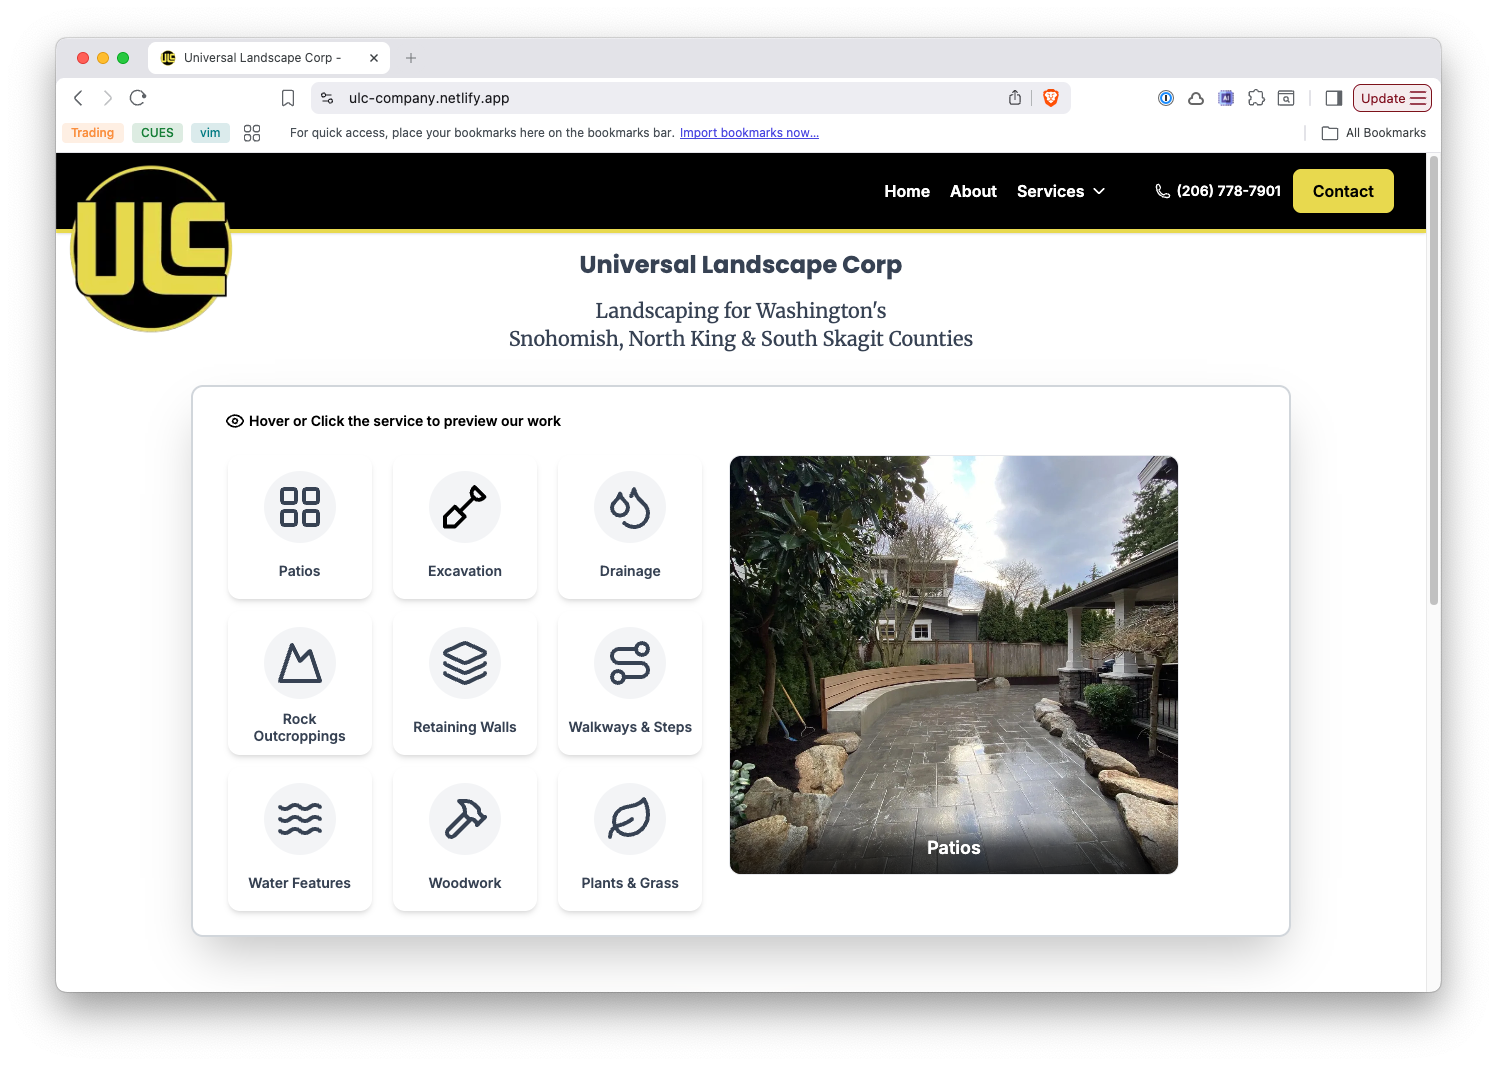
Task: Select the Walkways & Steps icon
Action: (629, 663)
